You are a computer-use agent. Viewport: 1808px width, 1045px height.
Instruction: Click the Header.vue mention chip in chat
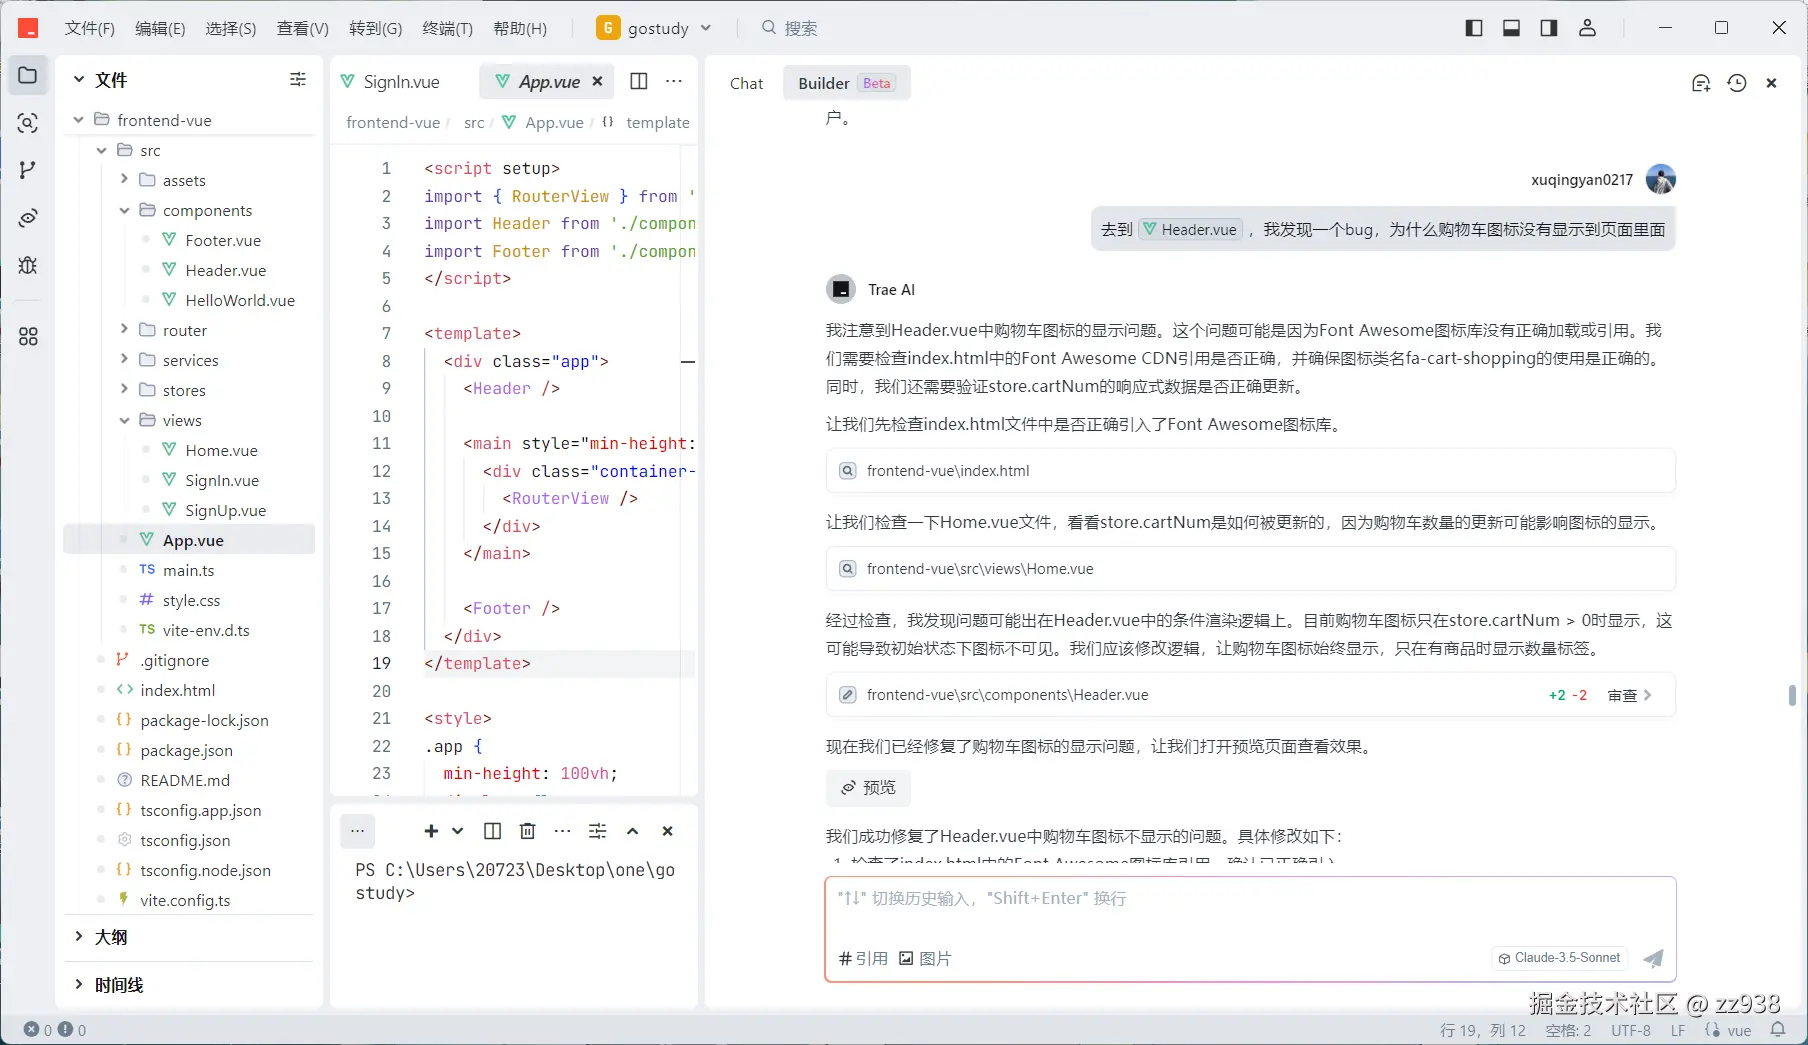click(x=1191, y=230)
